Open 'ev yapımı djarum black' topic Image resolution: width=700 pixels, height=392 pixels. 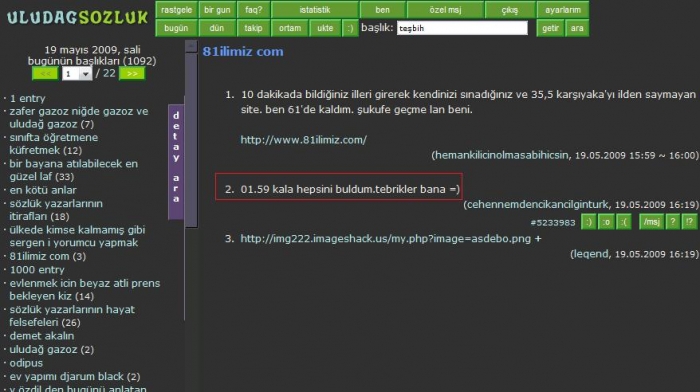75,376
